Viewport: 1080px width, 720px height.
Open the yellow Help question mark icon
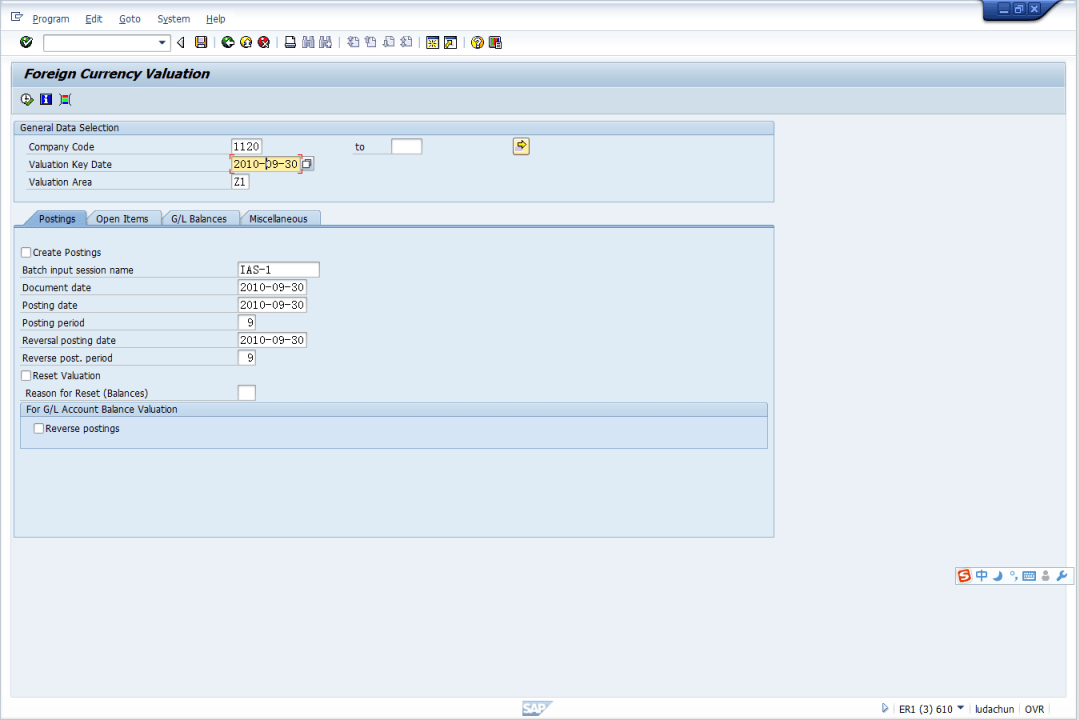(477, 42)
